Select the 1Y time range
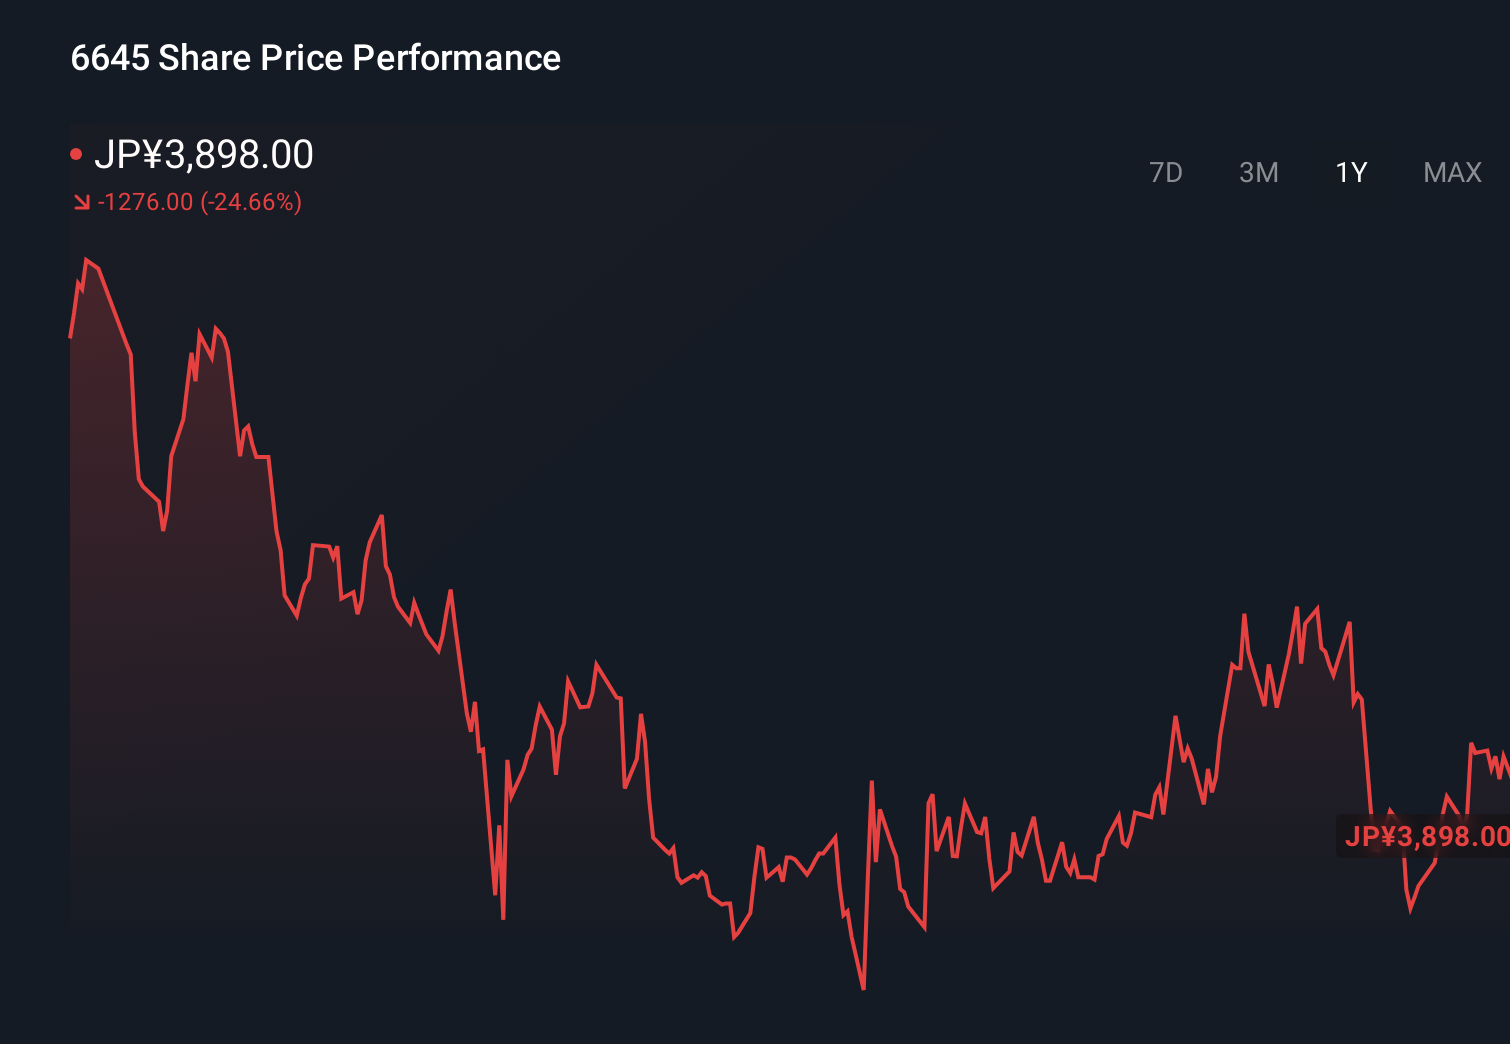1510x1044 pixels. point(1350,172)
